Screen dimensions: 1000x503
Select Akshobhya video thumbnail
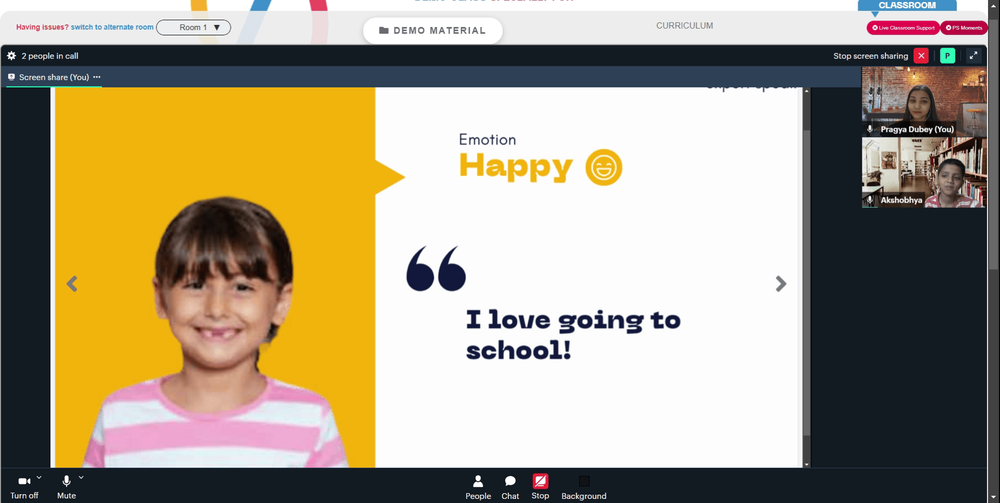[x=923, y=173]
